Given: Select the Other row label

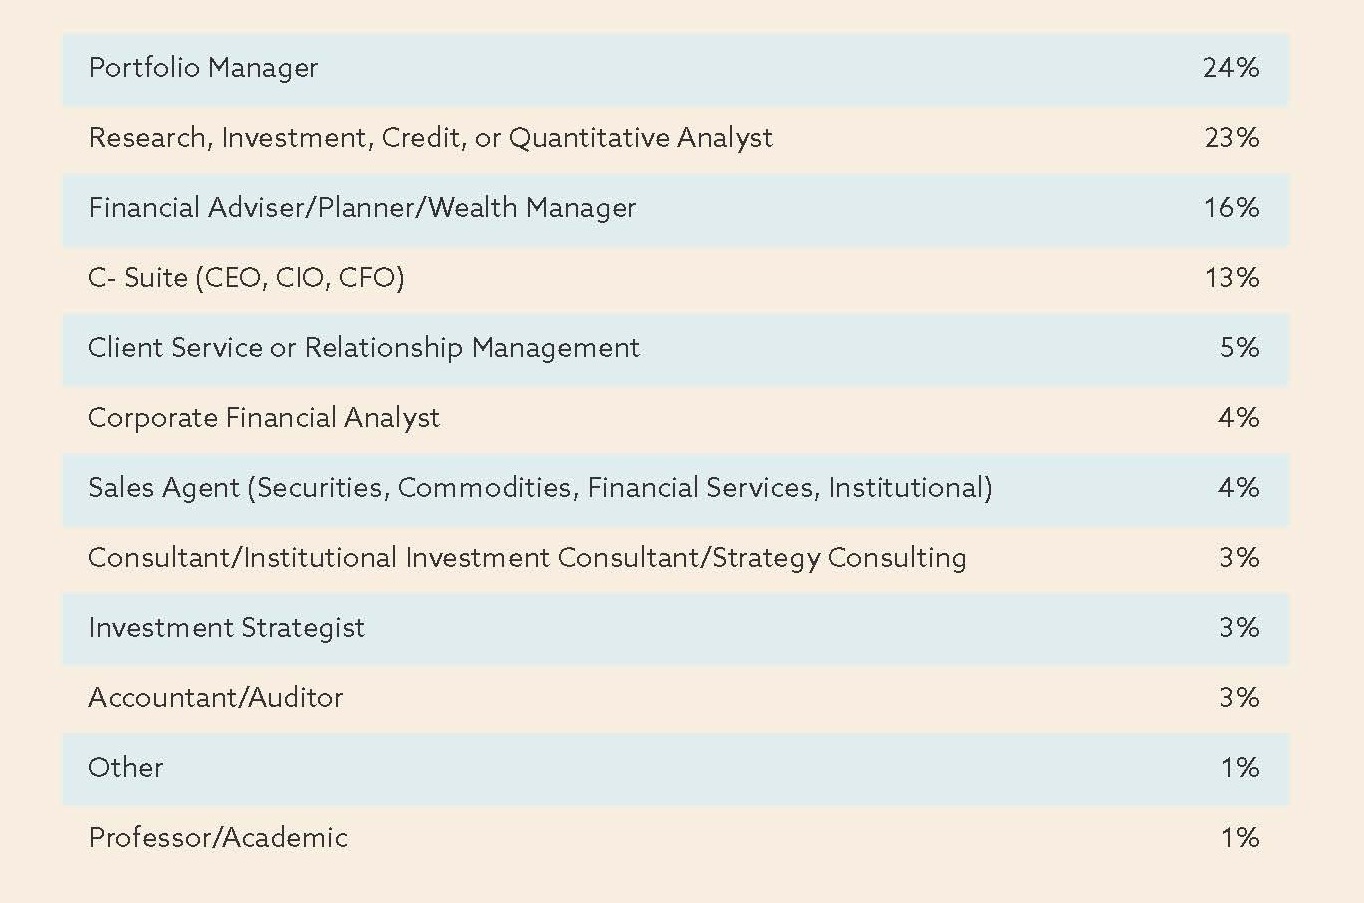Looking at the screenshot, I should coord(125,768).
